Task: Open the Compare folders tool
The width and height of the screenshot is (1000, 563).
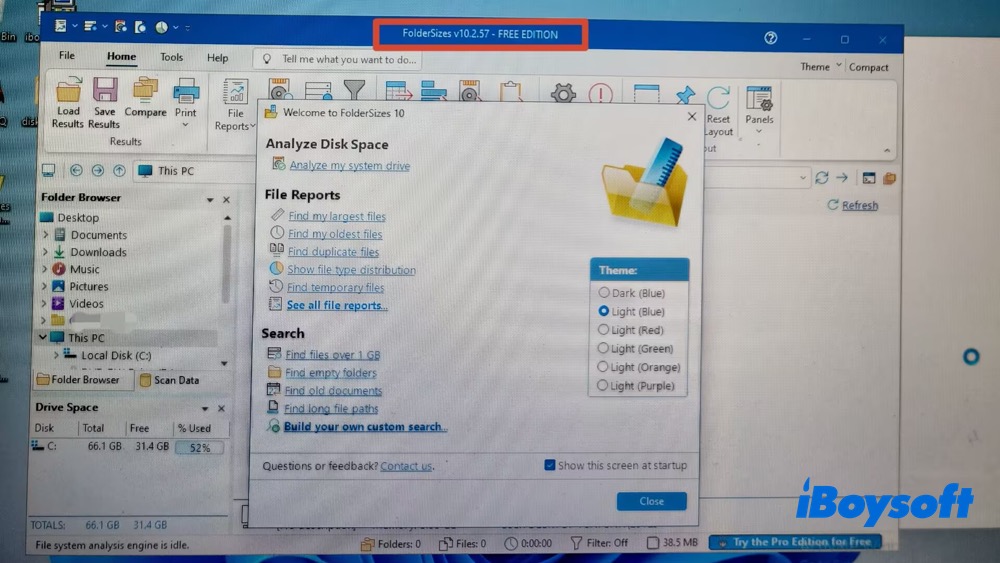Action: point(145,90)
